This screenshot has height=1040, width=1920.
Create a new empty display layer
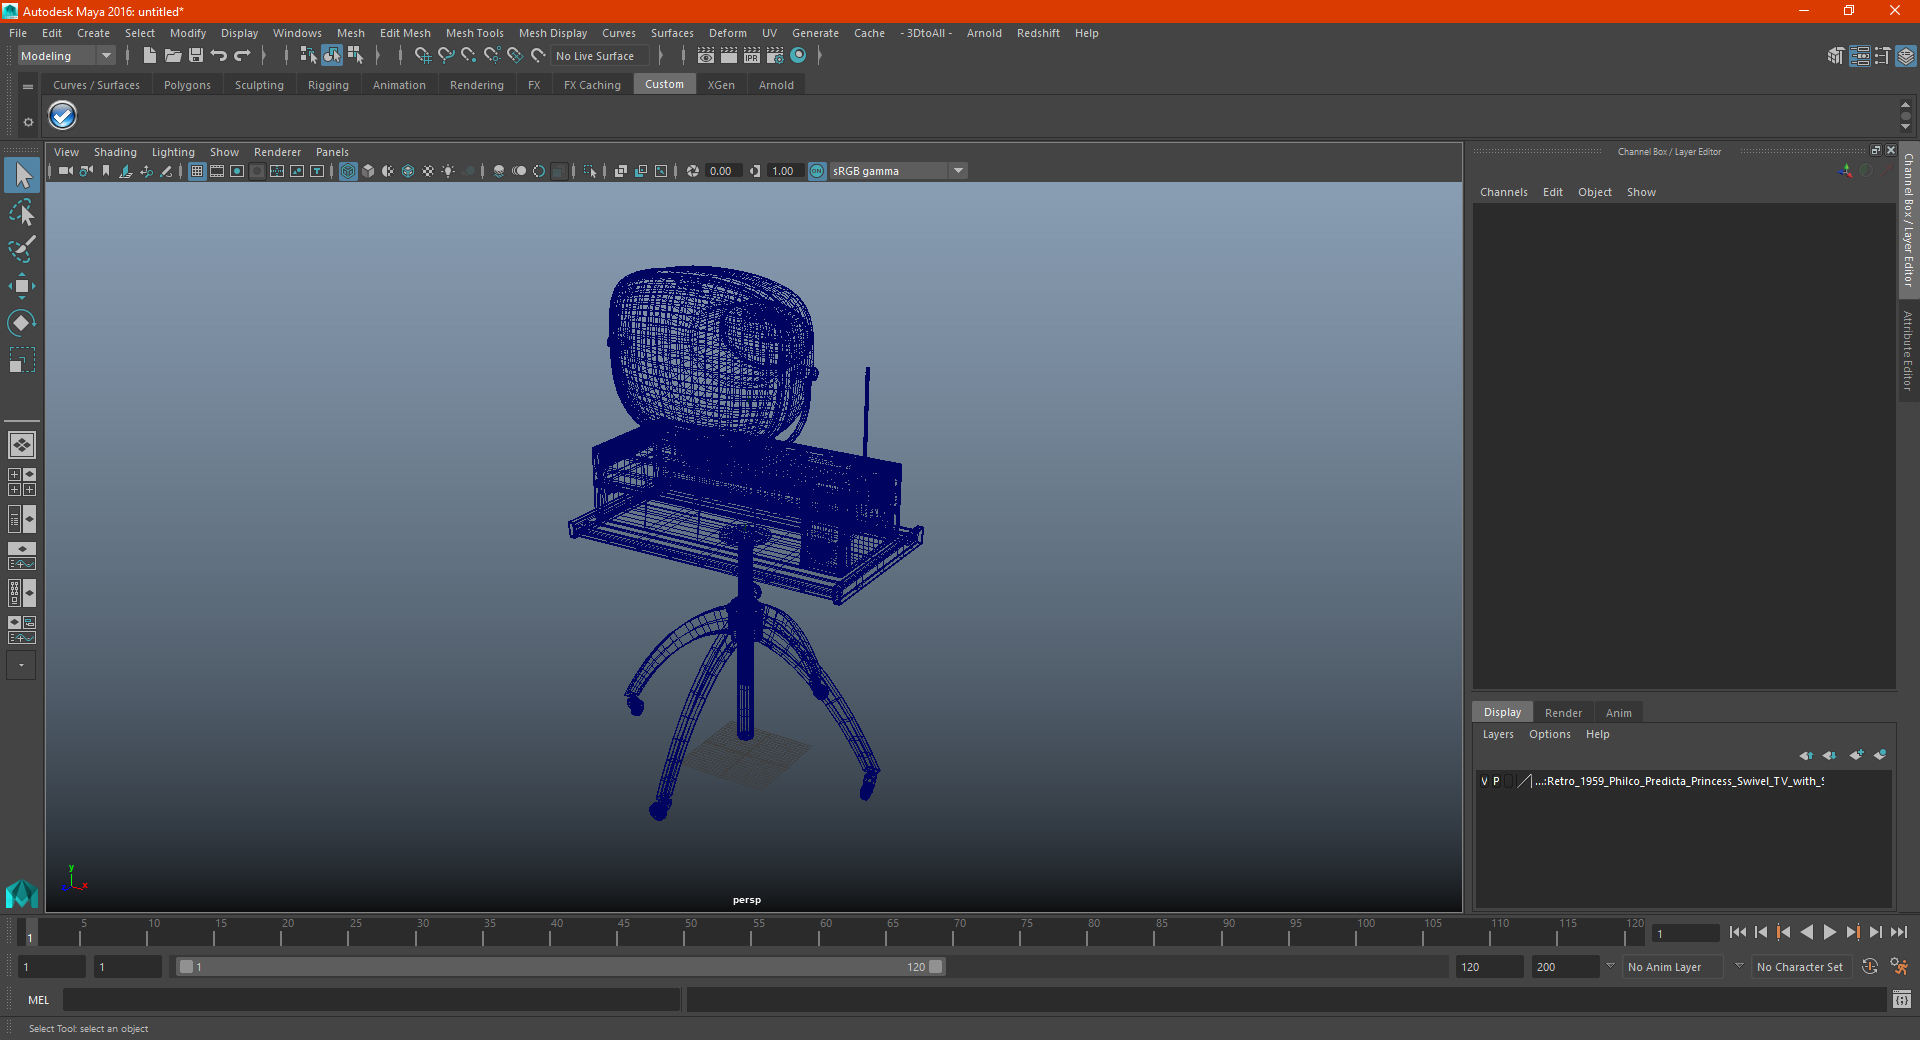click(x=1856, y=755)
